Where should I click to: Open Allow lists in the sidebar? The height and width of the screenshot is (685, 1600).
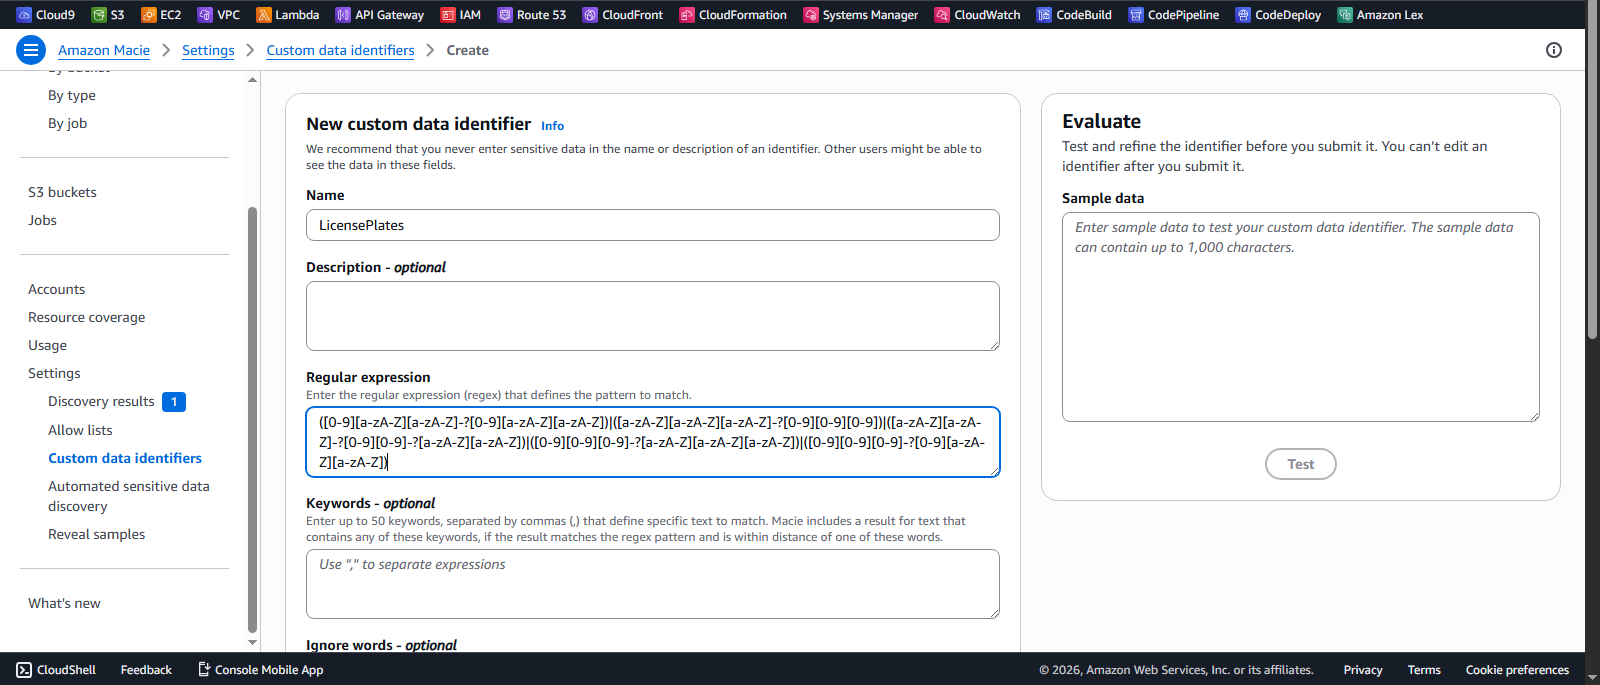(80, 430)
